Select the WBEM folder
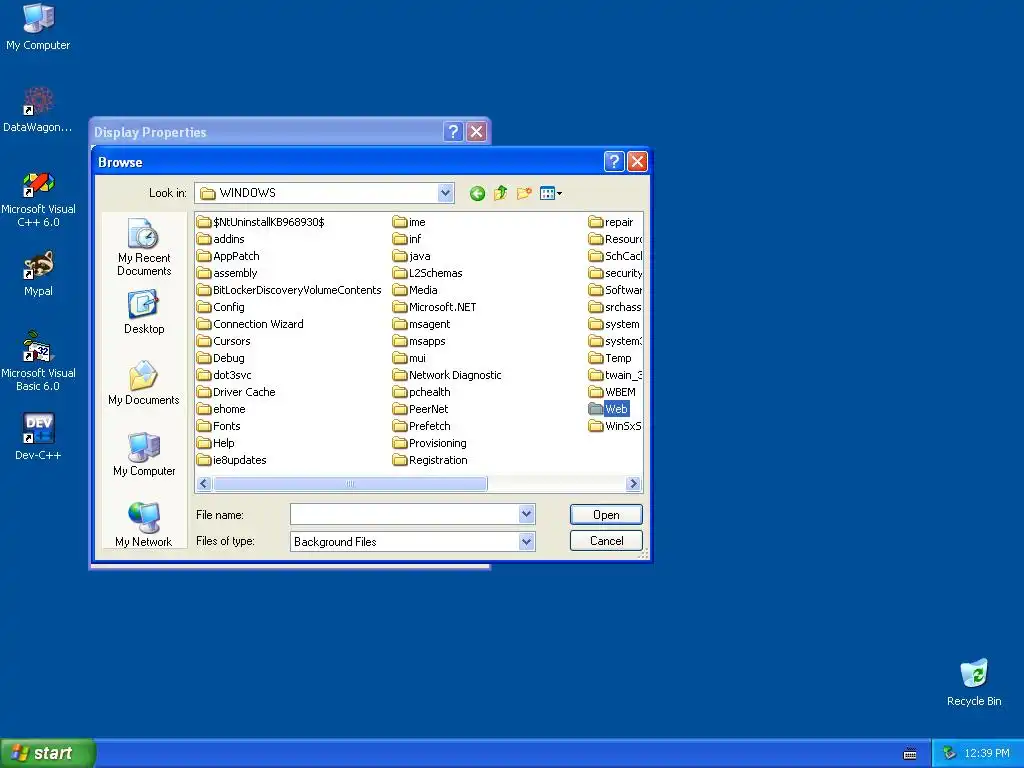 tap(612, 392)
